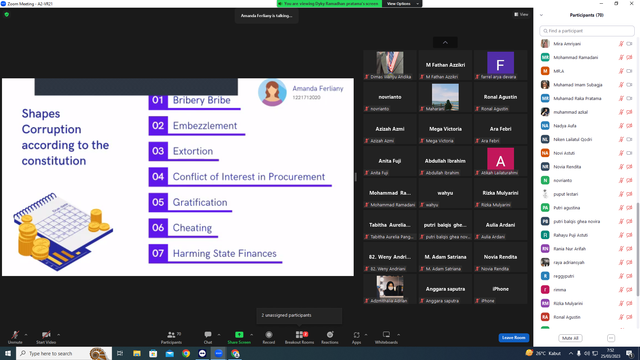Toggle Start Video button
This screenshot has width=640, height=360.
point(46,337)
